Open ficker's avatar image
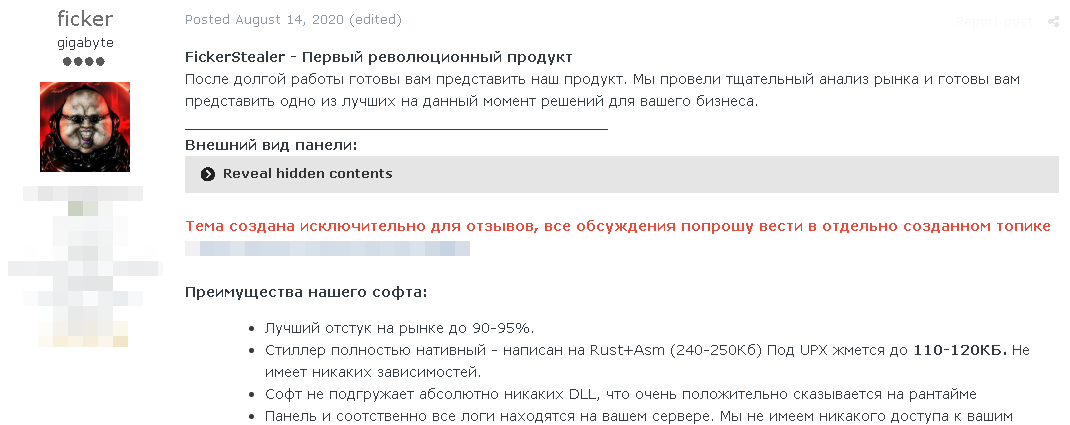 (85, 127)
